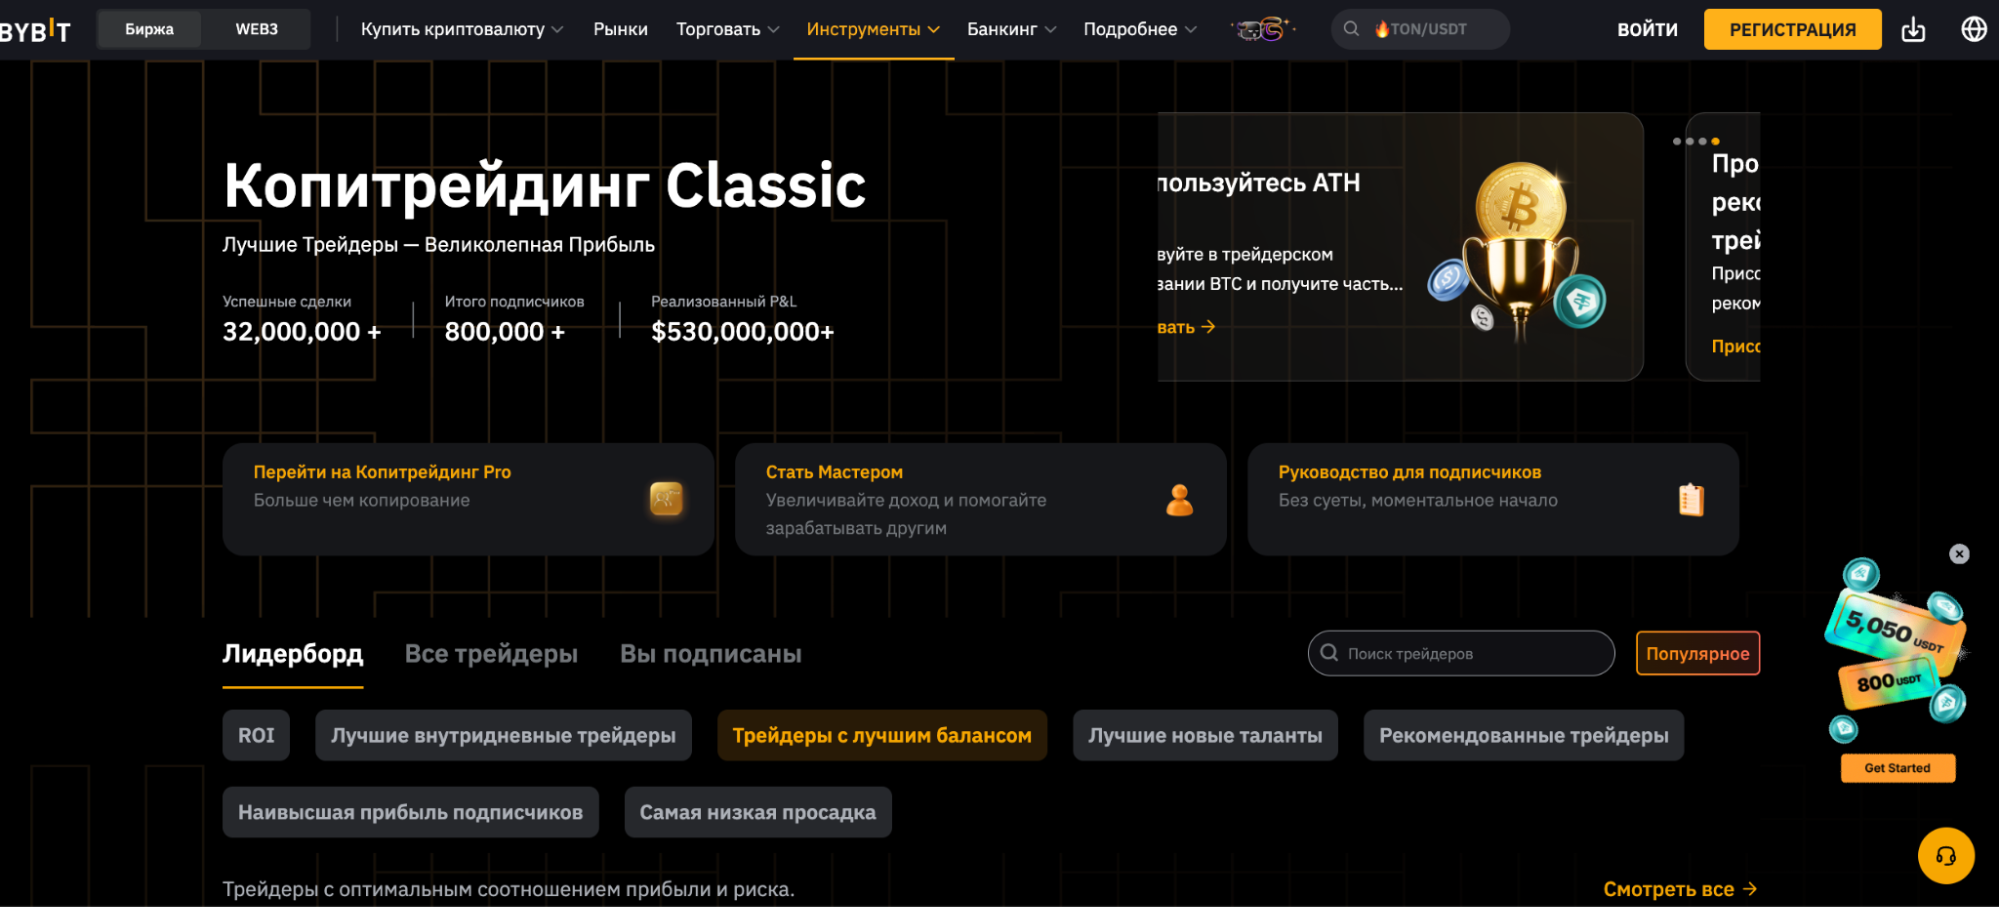Click the ВОЙТИ login button

(1648, 30)
